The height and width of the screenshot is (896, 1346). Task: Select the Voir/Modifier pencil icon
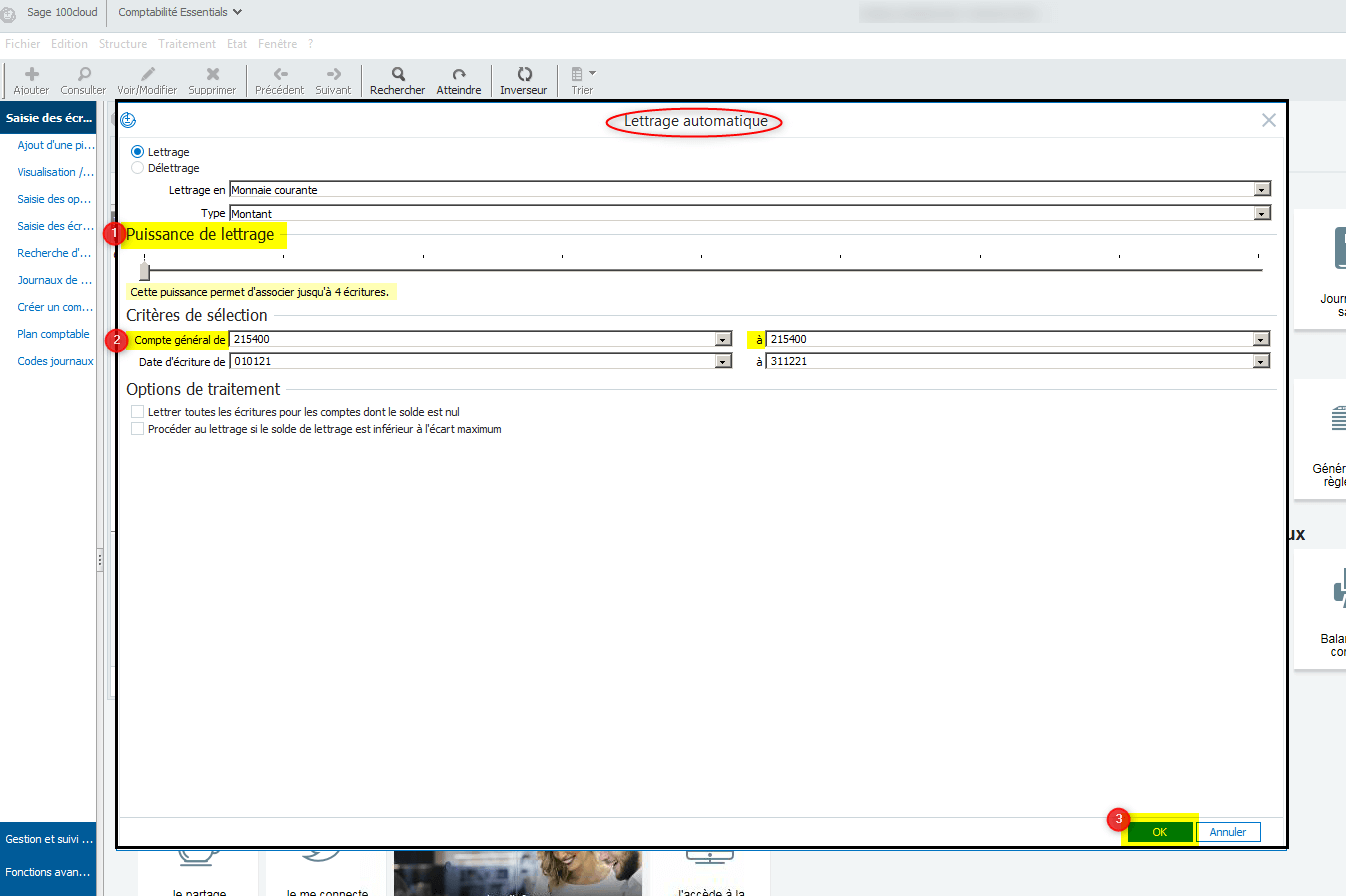pos(147,74)
